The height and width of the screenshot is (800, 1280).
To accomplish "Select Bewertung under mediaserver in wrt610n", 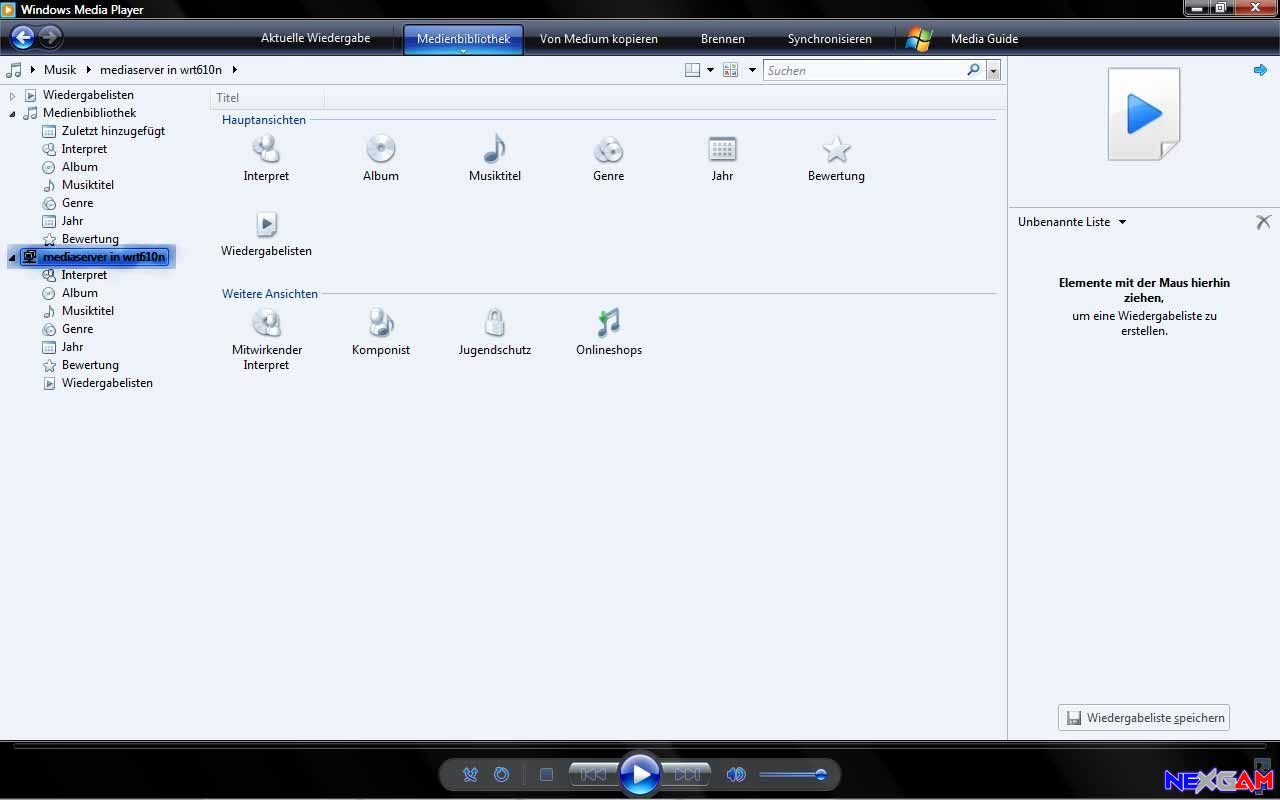I will 90,365.
